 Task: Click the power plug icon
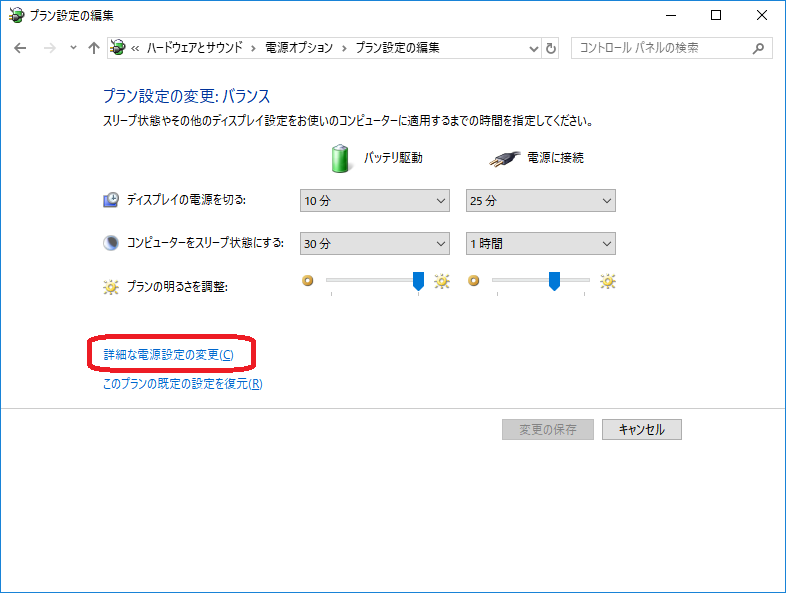(x=504, y=159)
